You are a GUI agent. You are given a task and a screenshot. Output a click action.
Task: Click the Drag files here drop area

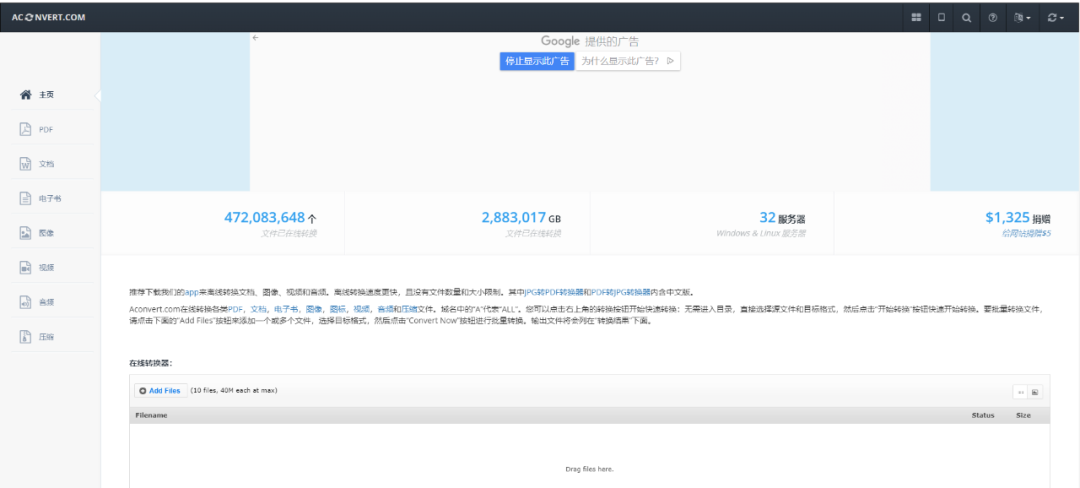pyautogui.click(x=590, y=456)
